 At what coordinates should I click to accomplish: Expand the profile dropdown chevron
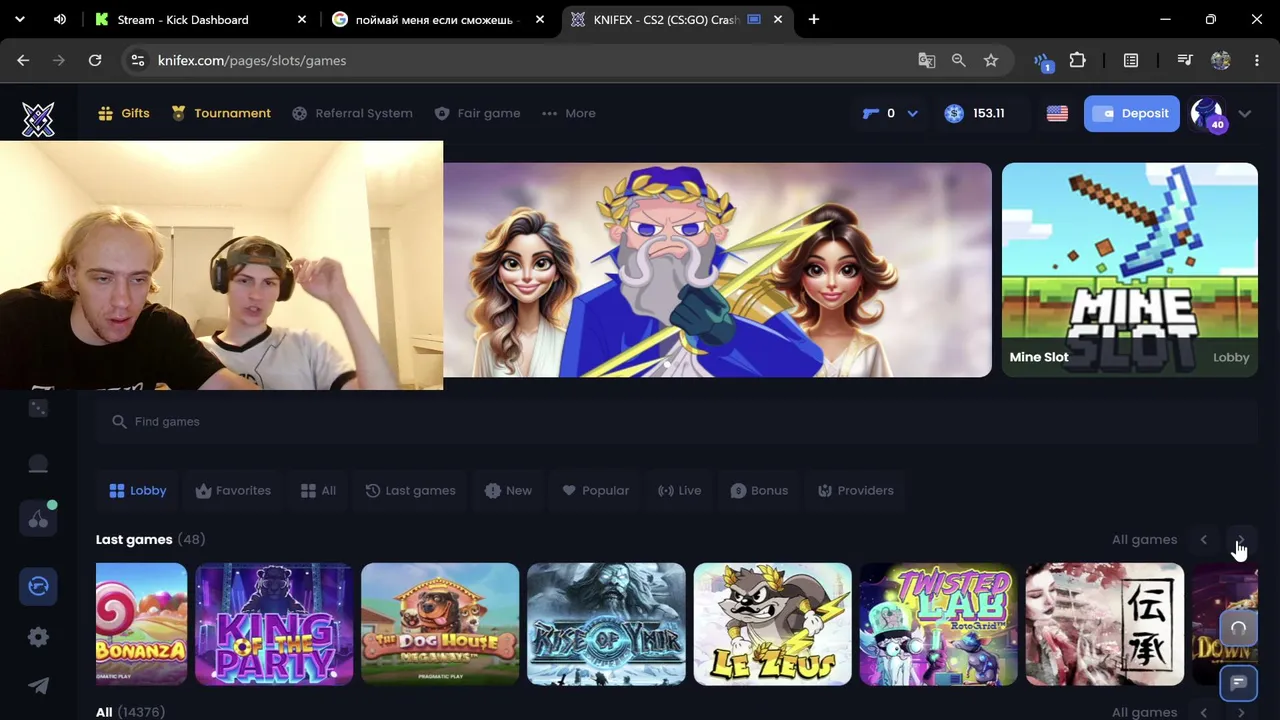[1245, 114]
